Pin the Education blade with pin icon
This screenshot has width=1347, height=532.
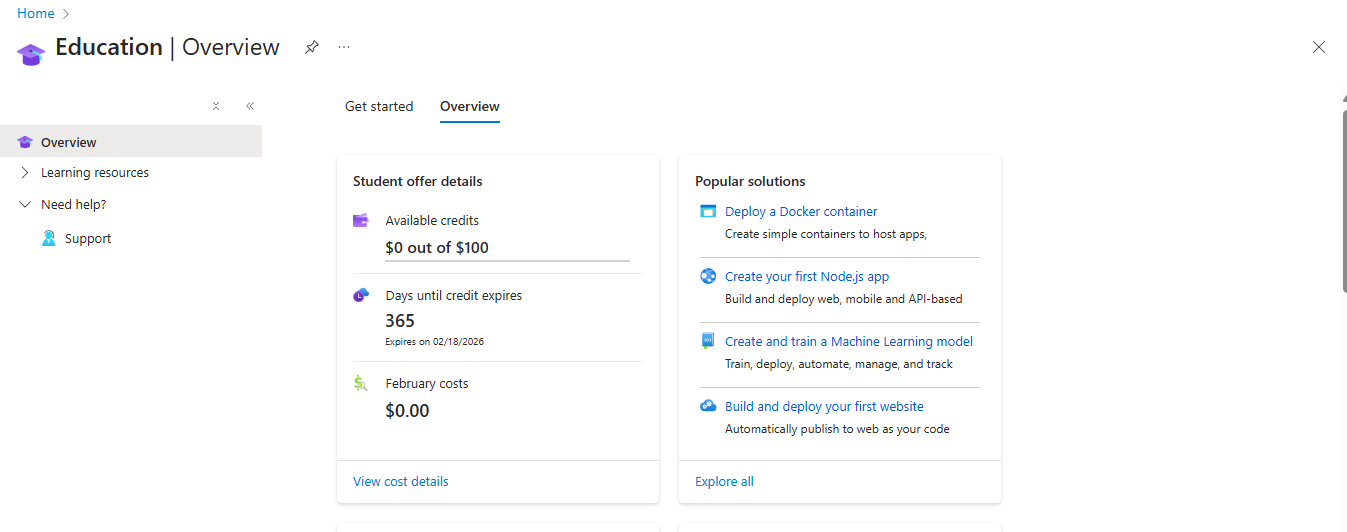coord(312,47)
